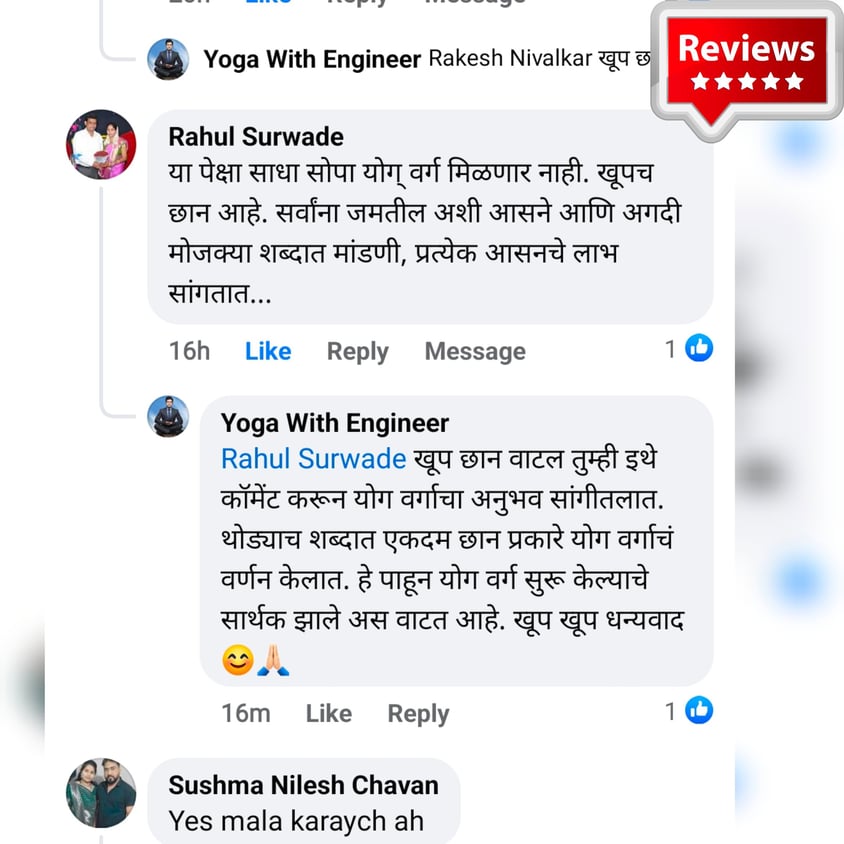Click the 16h timestamp on Rahul's comment
Image resolution: width=844 pixels, height=844 pixels.
[189, 351]
